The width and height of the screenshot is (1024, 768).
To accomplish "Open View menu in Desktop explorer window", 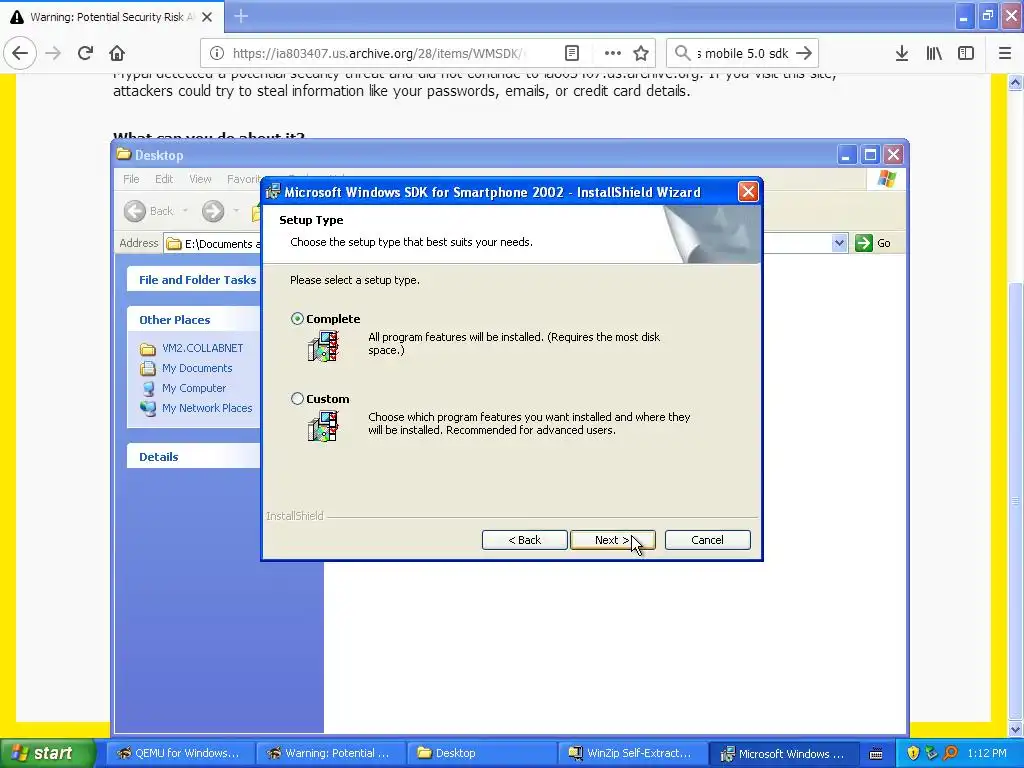I will [x=200, y=179].
